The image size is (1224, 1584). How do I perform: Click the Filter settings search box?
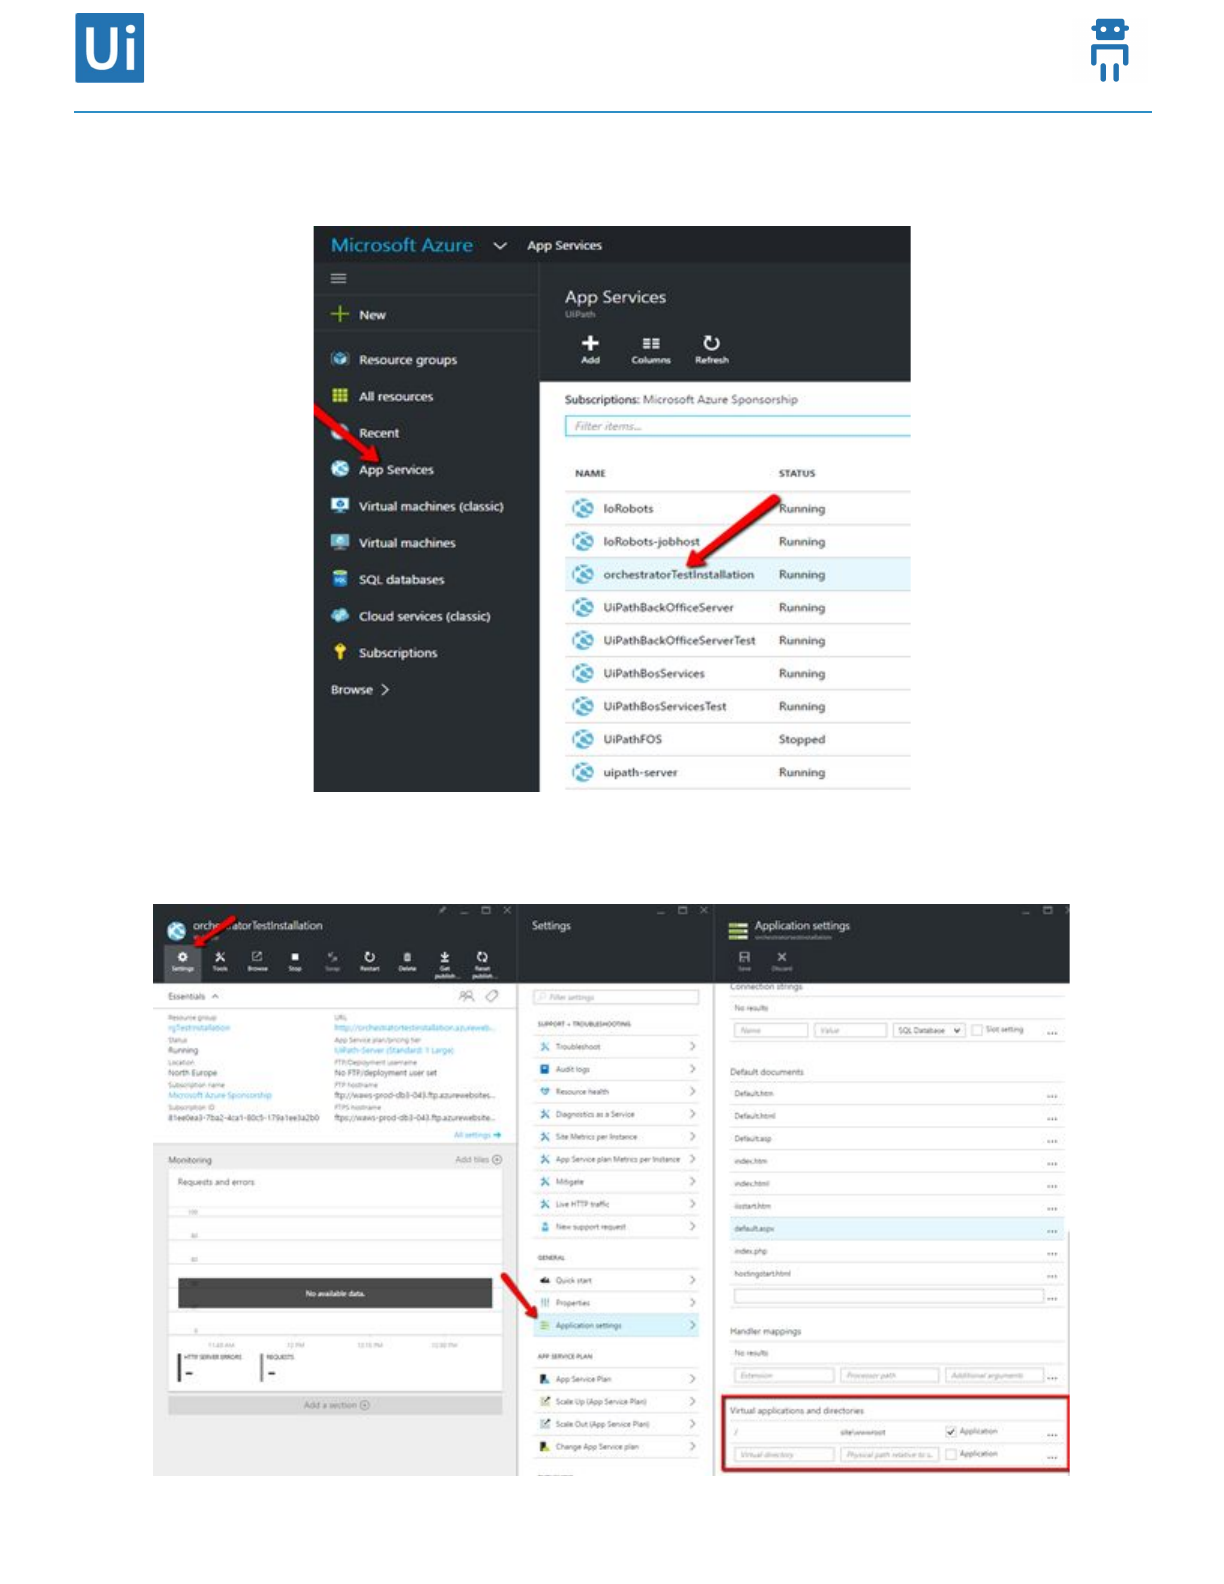pyautogui.click(x=616, y=997)
